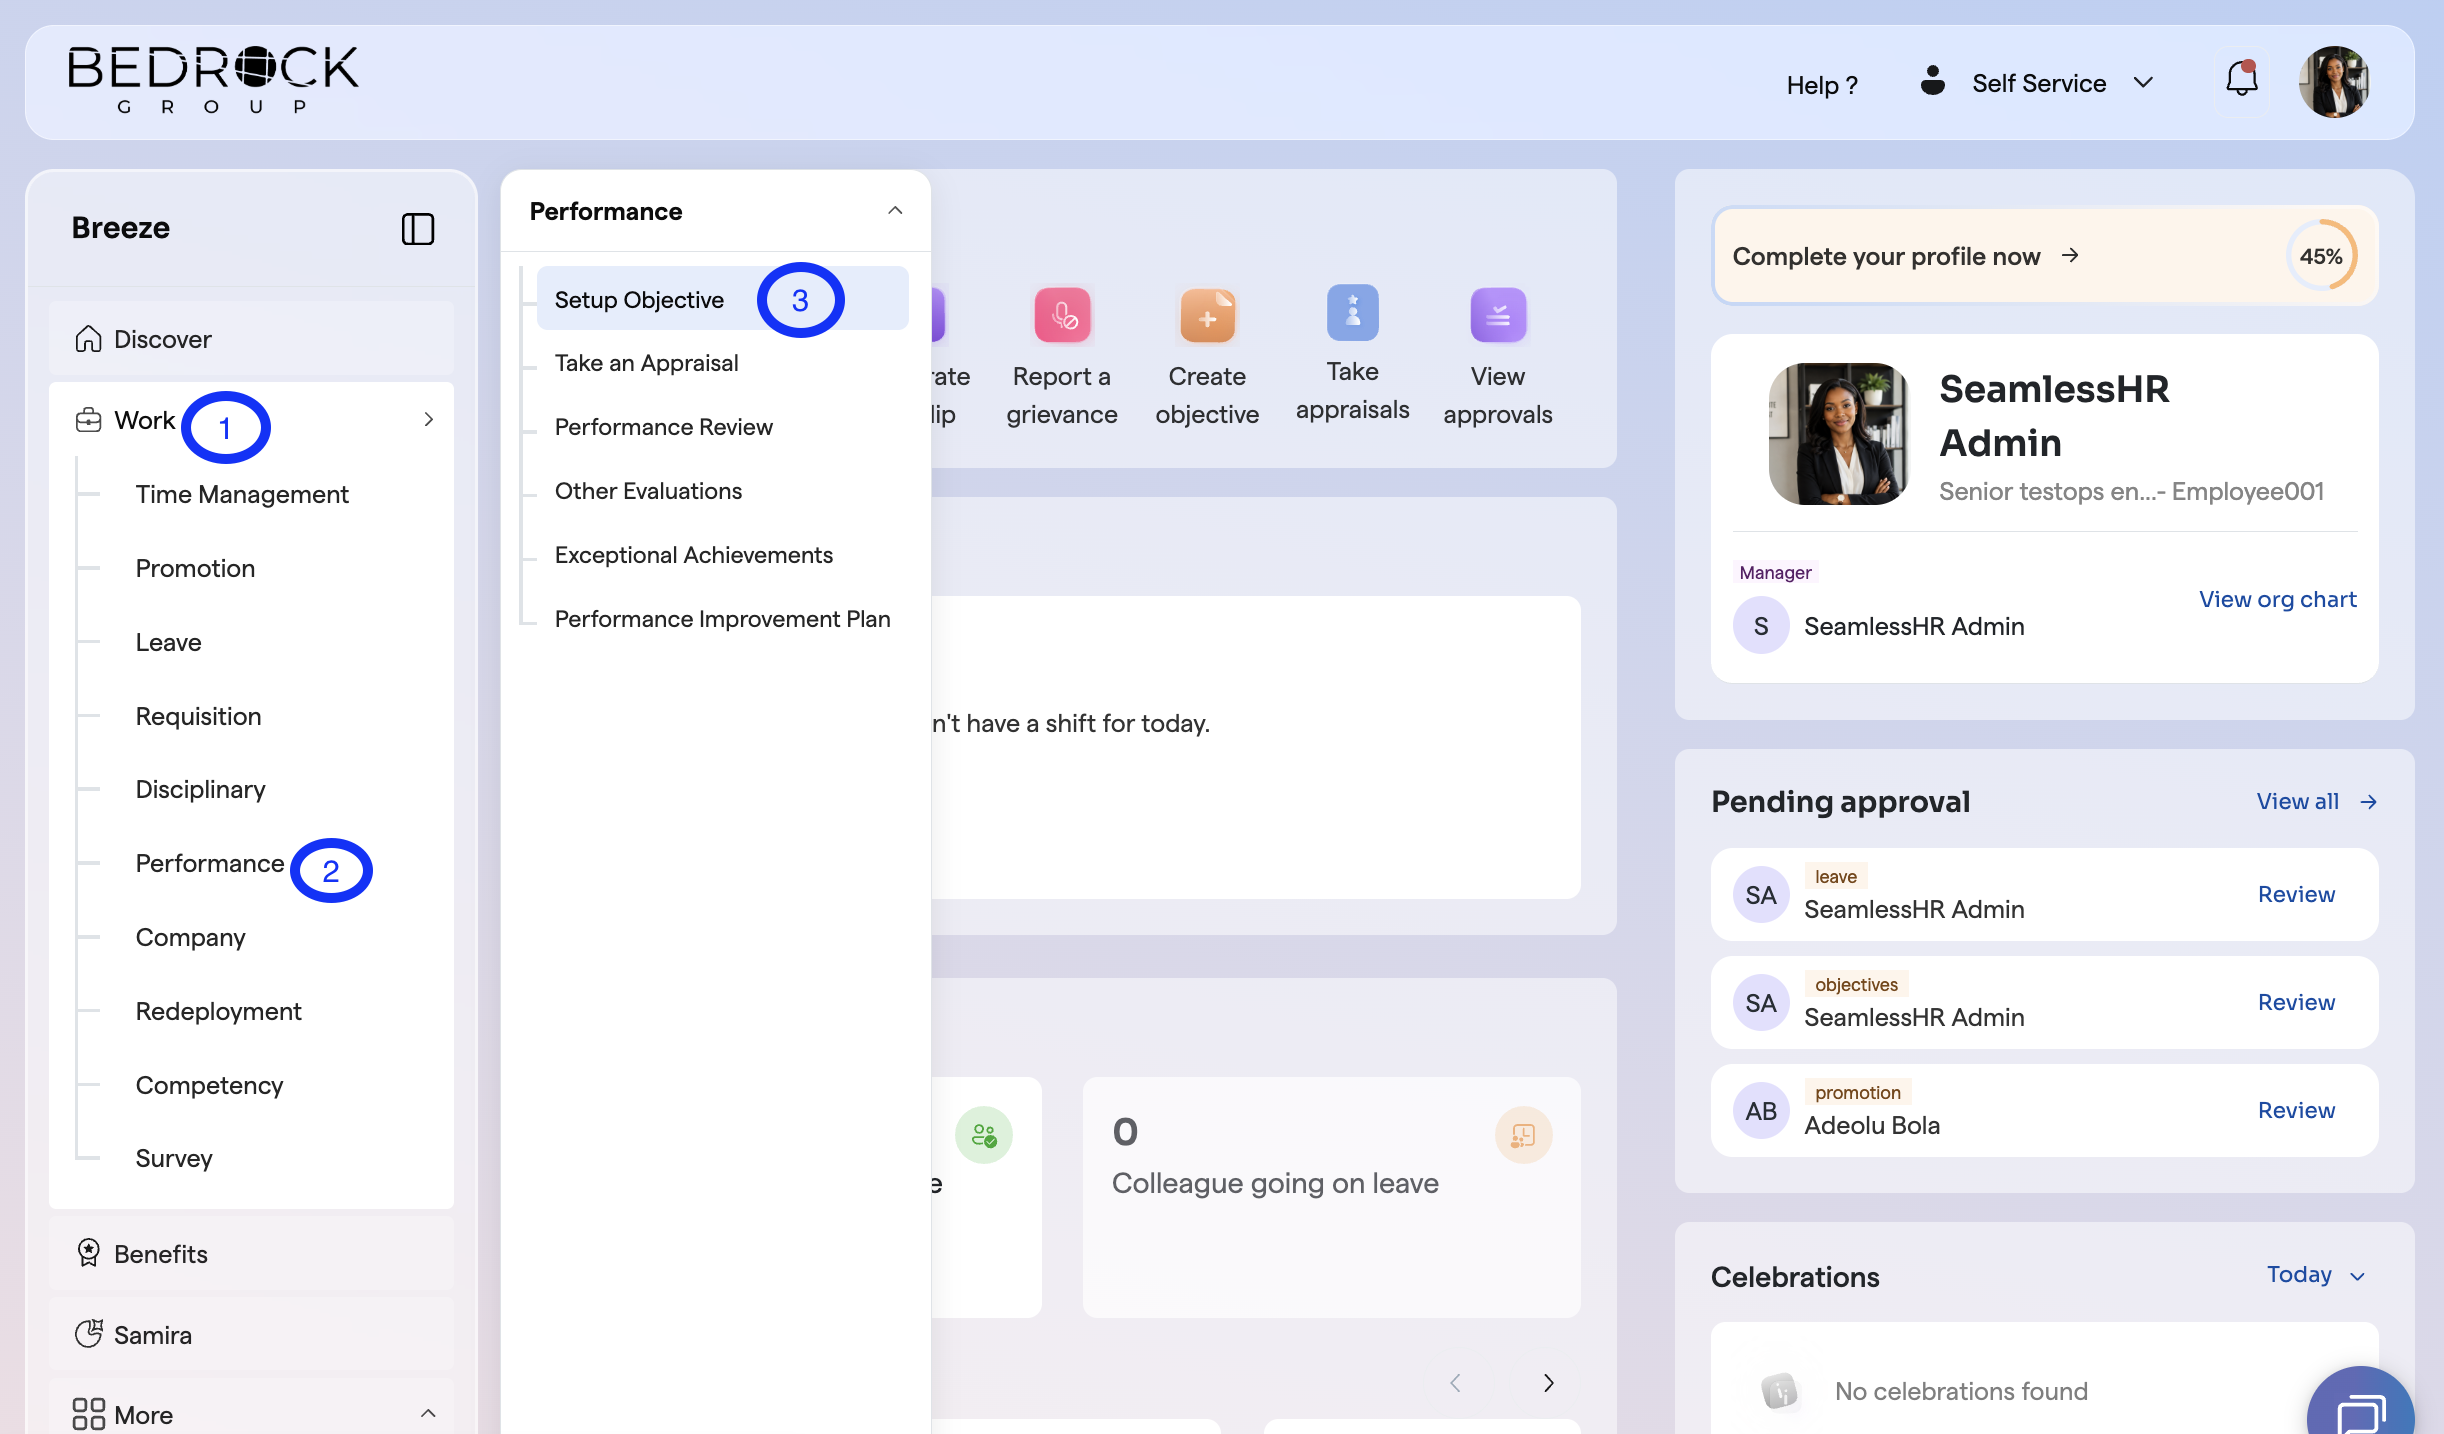The width and height of the screenshot is (2444, 1434).
Task: Open Redeployment in Work menu
Action: click(218, 1011)
